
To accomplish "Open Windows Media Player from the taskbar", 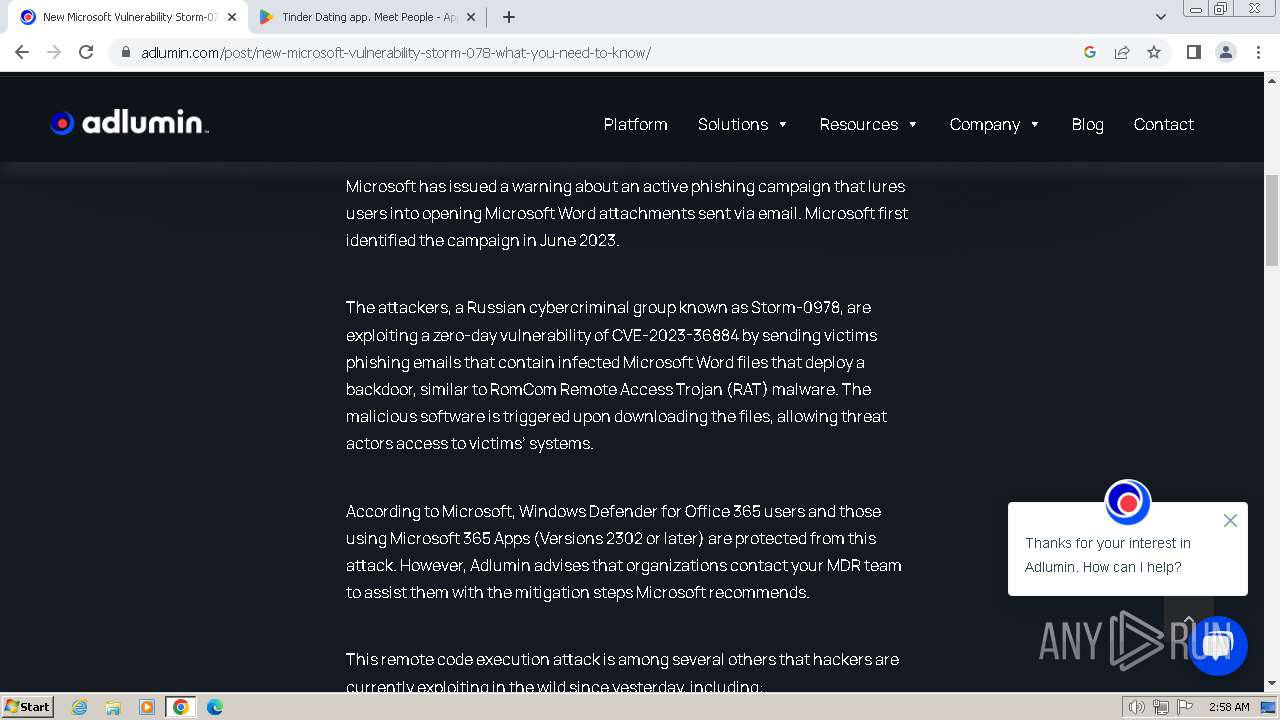I will click(147, 706).
